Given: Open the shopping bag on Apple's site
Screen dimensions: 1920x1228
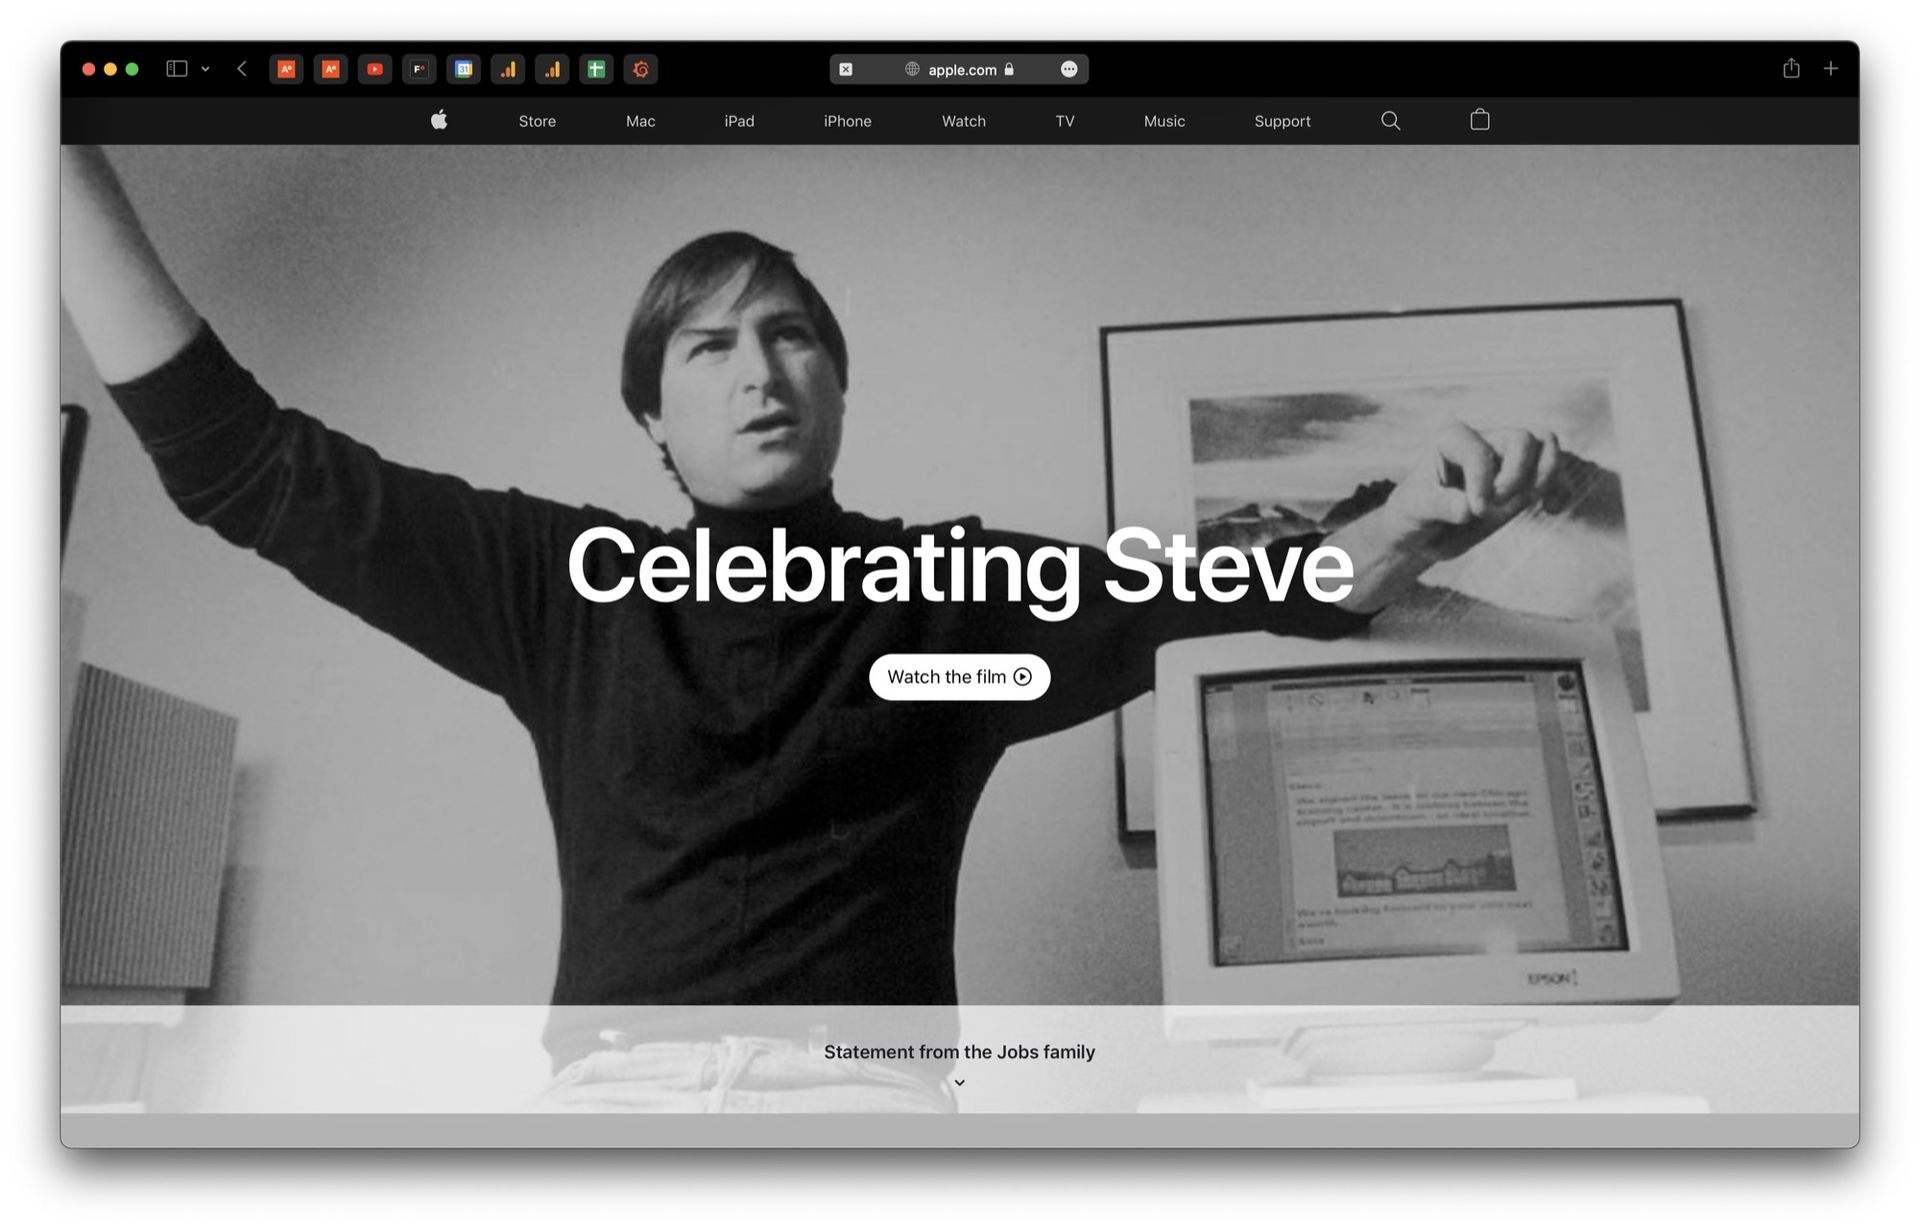Looking at the screenshot, I should [x=1479, y=120].
